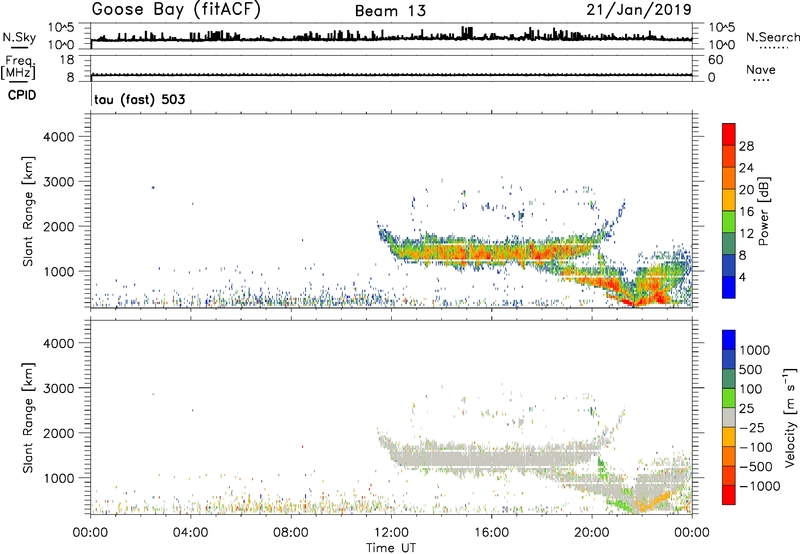Click the gray velocity band near 16:00
Screen dimensions: 800x554
click(x=491, y=458)
